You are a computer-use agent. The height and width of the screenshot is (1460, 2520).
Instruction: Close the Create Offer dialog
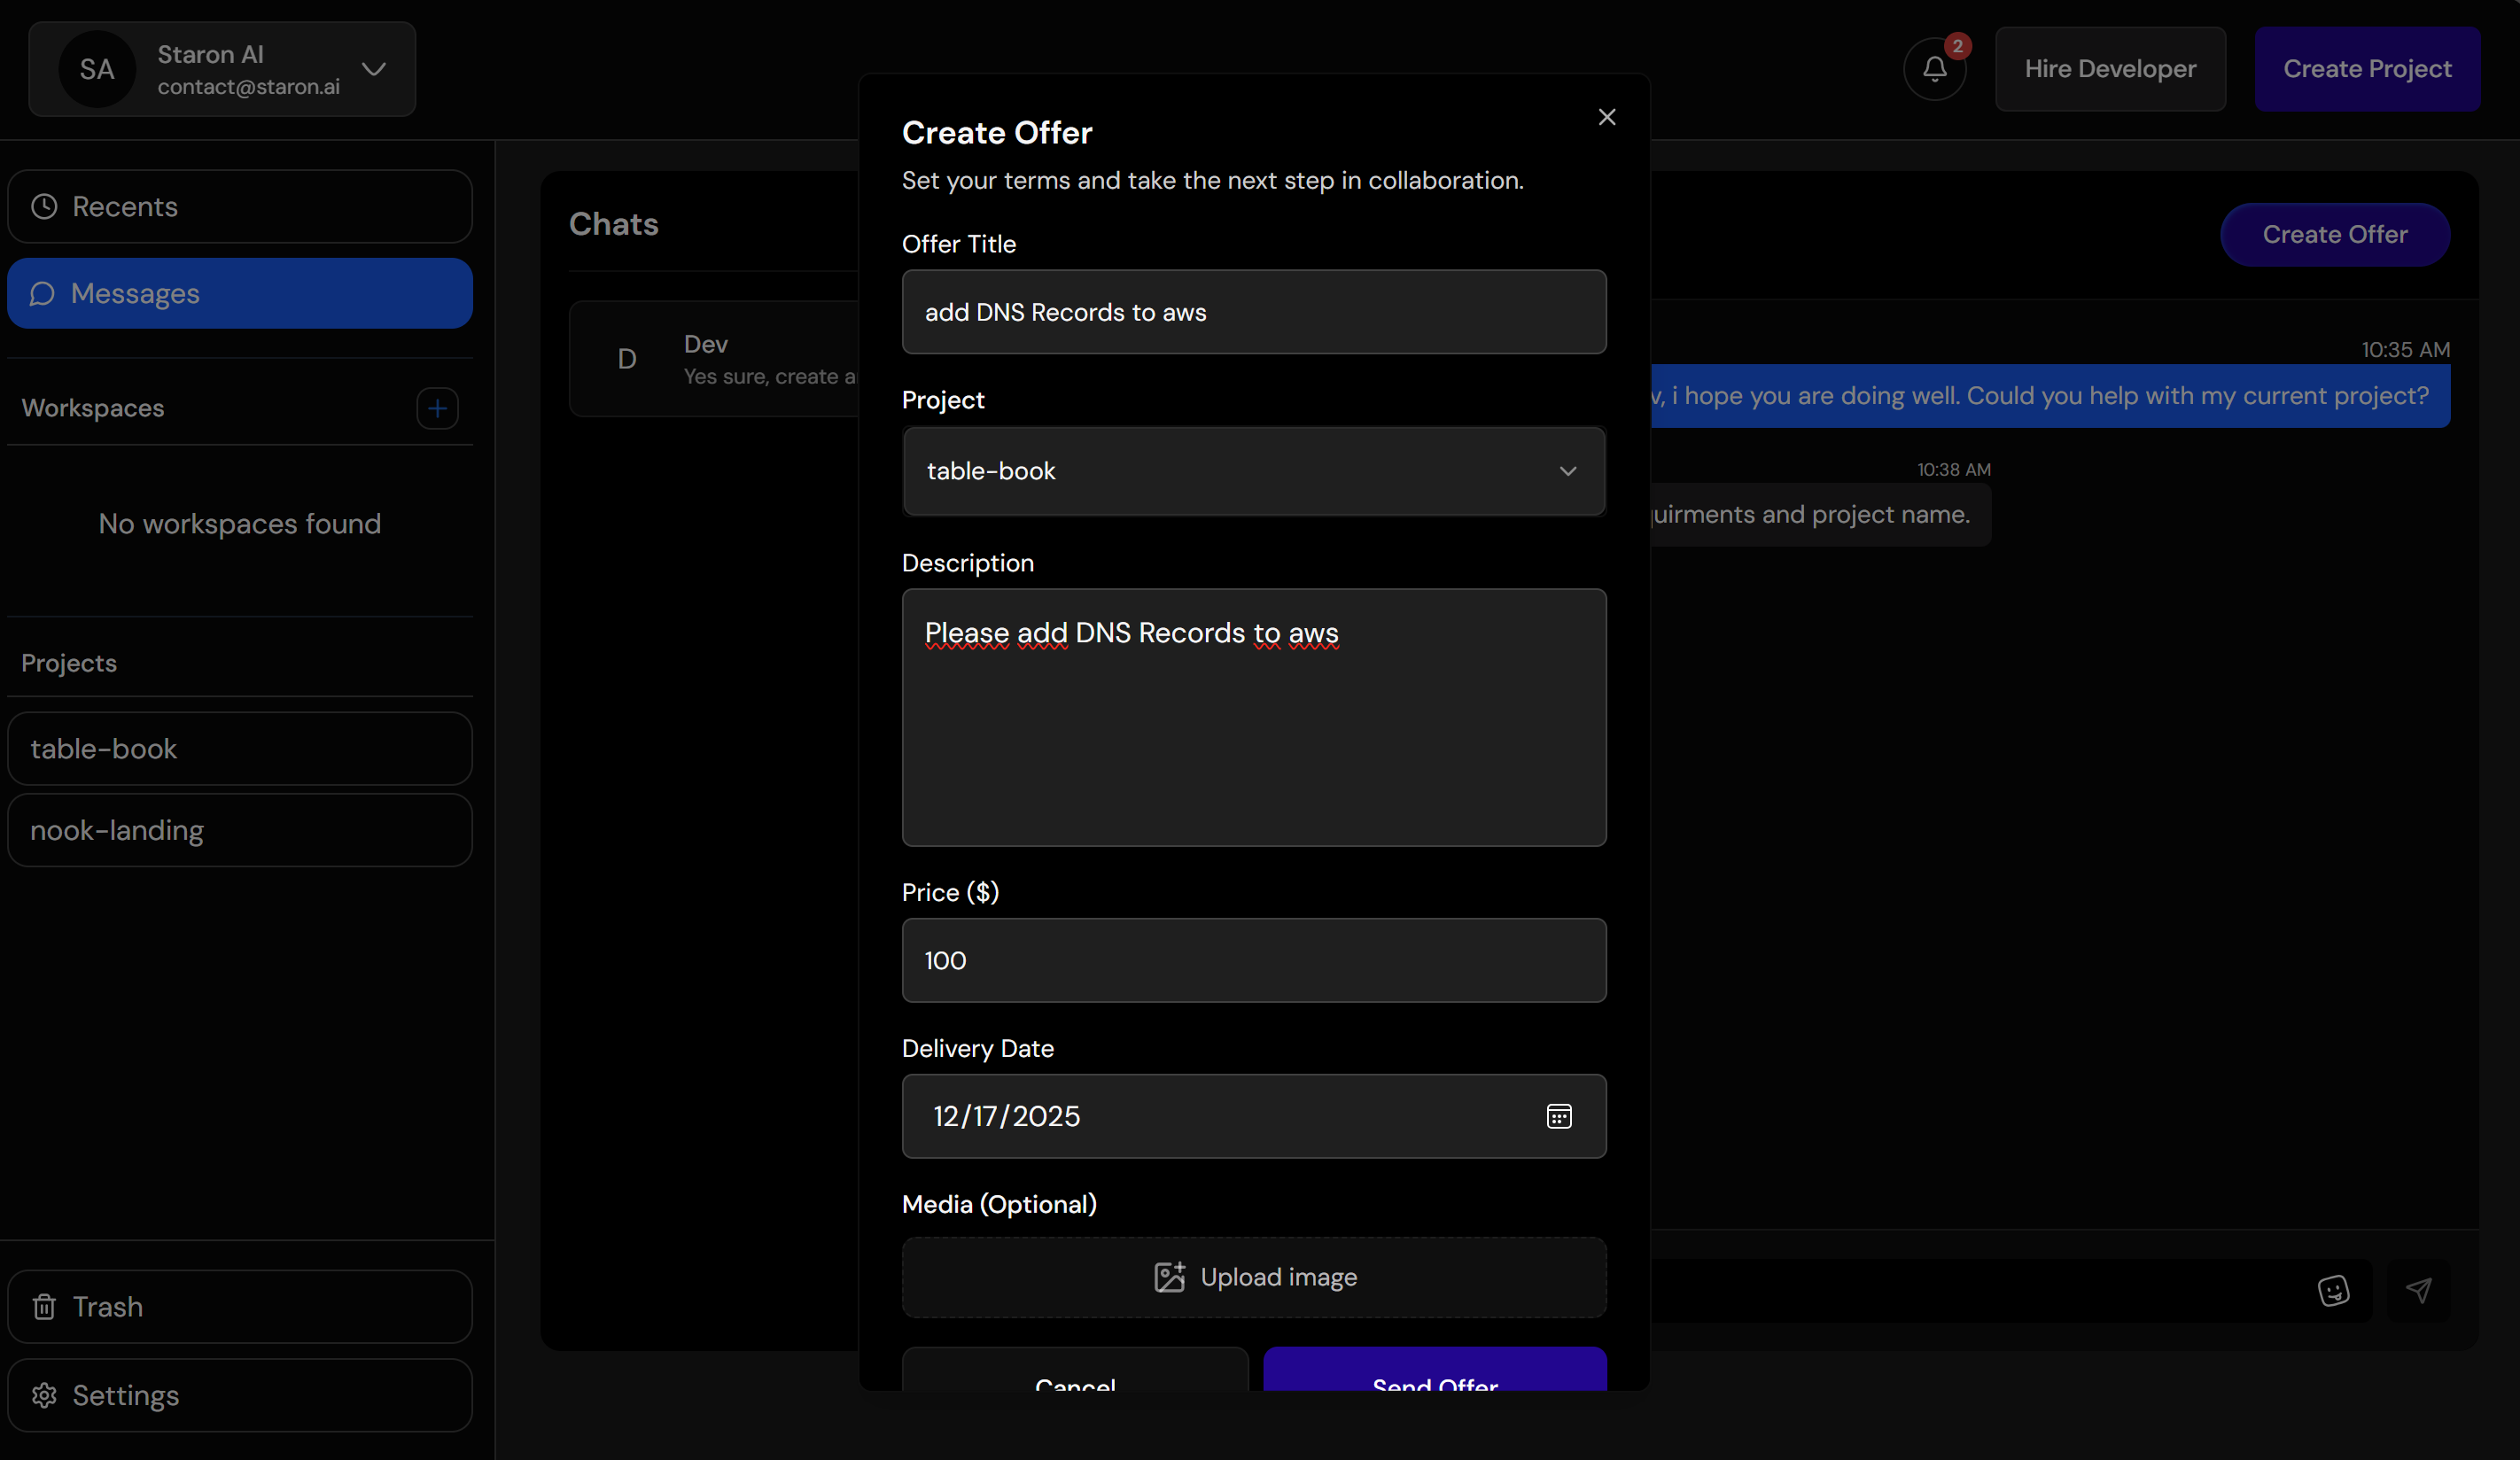(1606, 118)
